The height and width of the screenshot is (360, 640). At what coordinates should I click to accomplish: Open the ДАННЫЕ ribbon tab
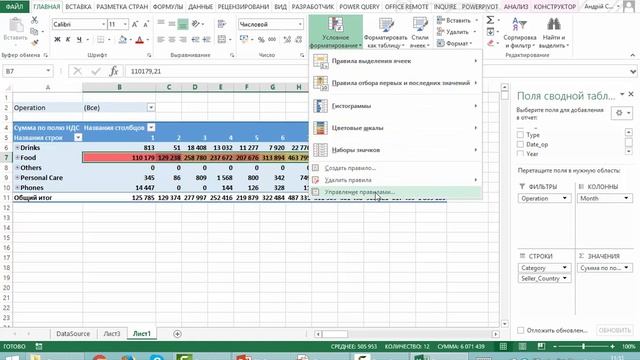point(200,7)
